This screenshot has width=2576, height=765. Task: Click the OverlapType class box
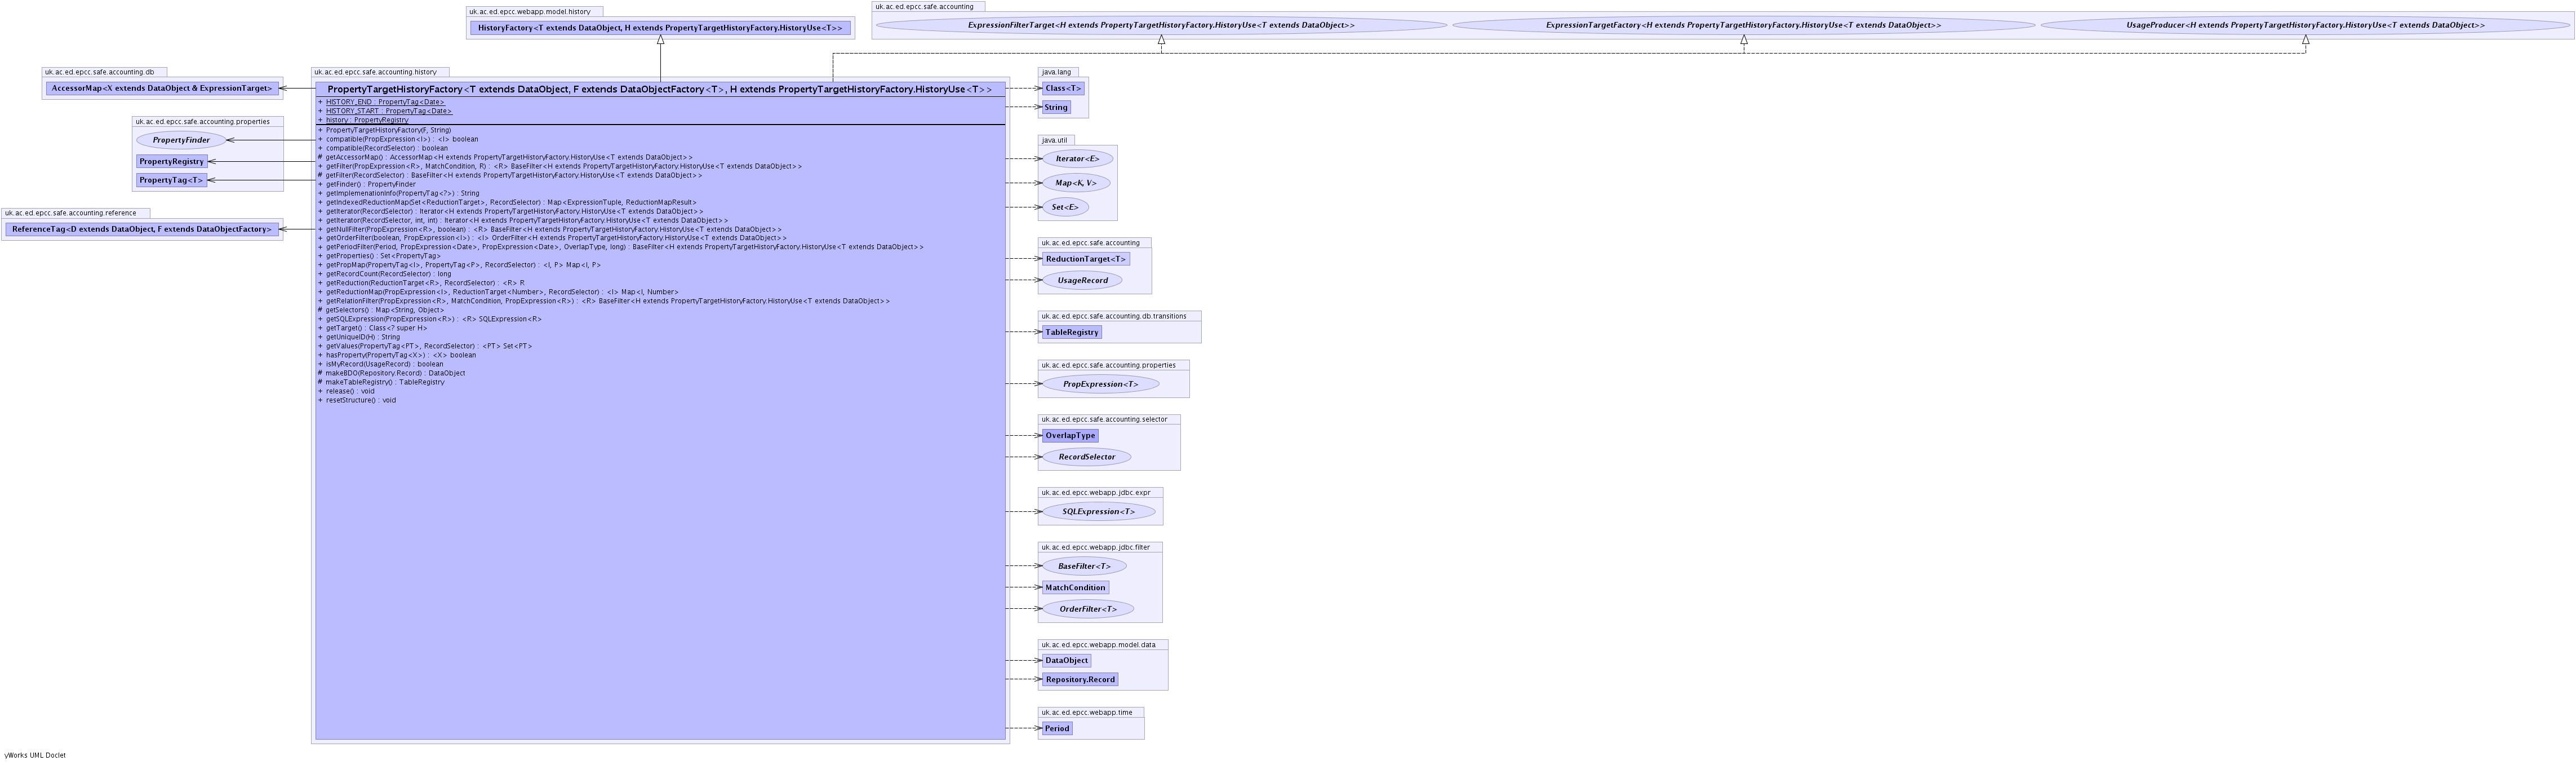[1070, 435]
